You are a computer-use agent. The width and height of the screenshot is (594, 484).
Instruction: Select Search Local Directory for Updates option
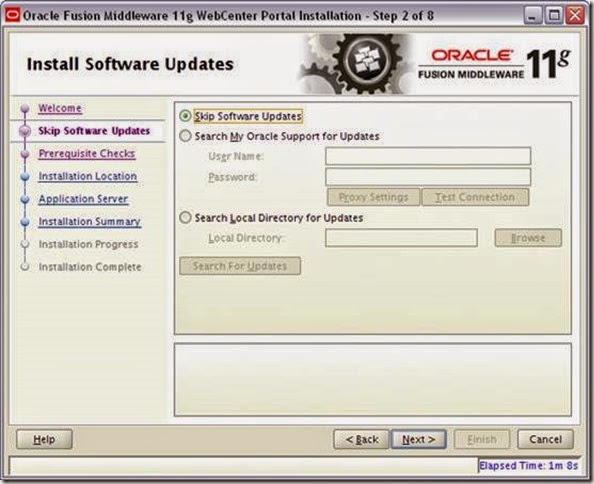click(x=185, y=218)
